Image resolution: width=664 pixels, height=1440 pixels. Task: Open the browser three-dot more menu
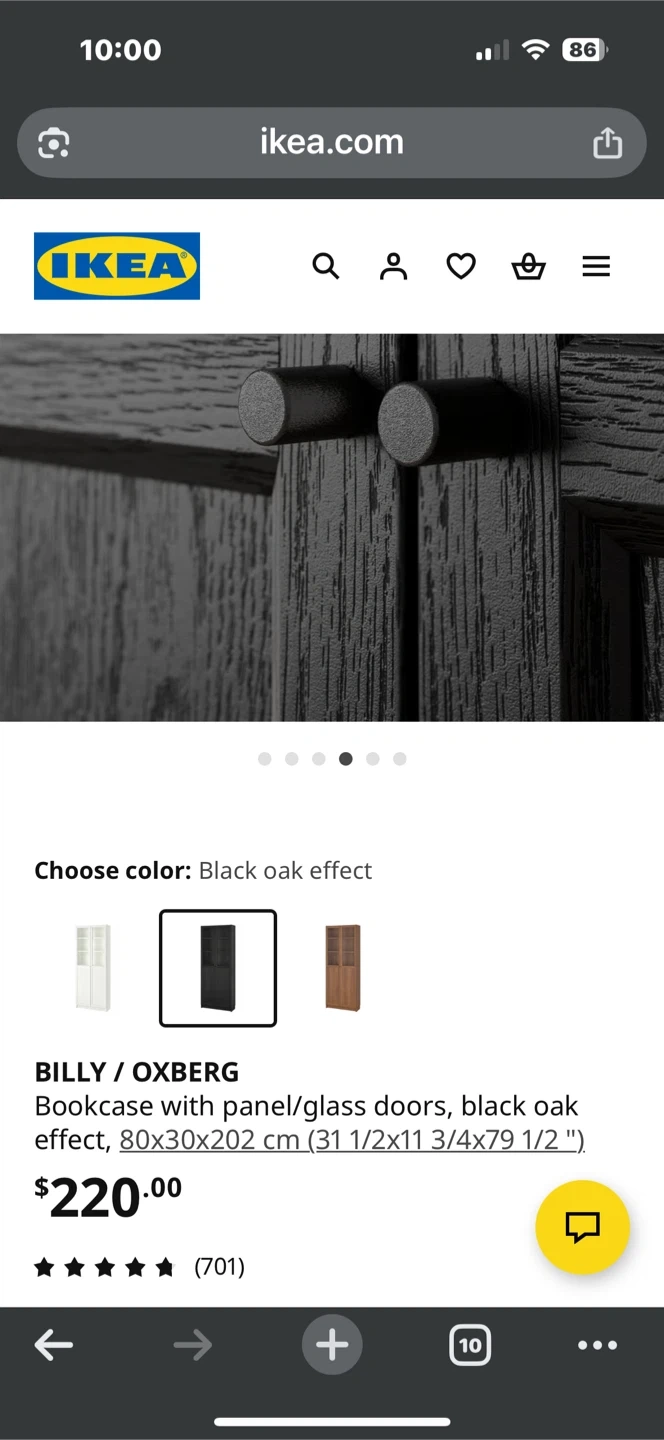tap(598, 1345)
